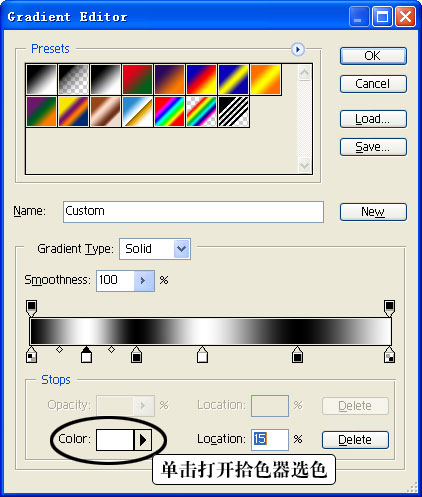Screen dimensions: 422x497
Task: Expand the Gradient Type dropdown
Action: (x=182, y=249)
